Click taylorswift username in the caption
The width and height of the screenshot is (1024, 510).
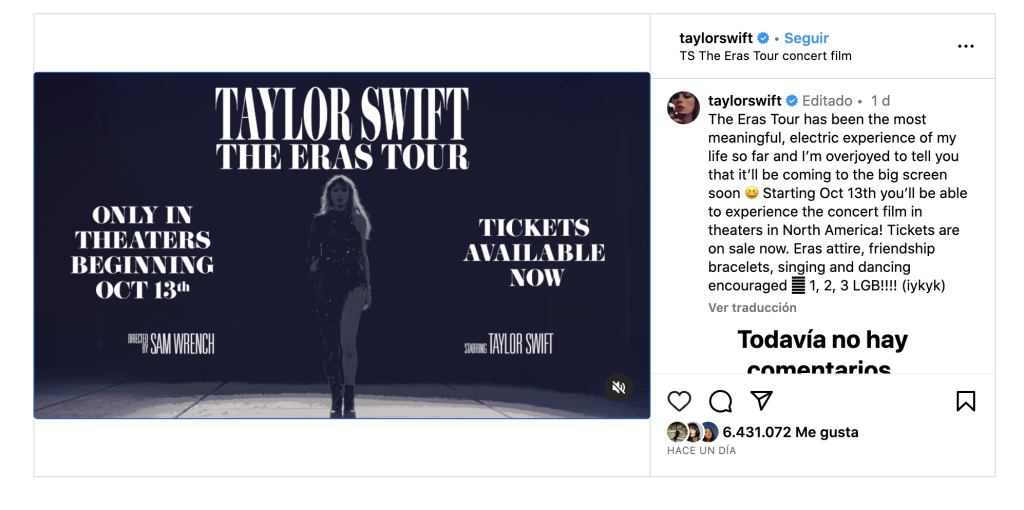744,101
